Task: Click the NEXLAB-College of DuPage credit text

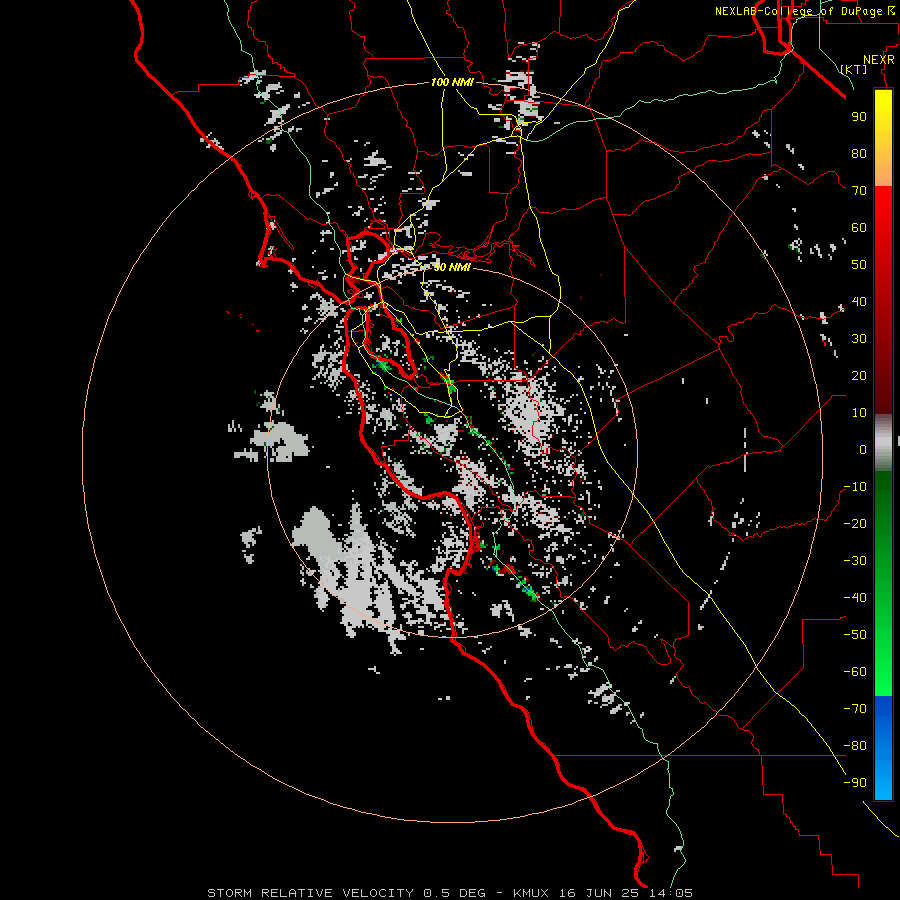Action: (x=798, y=11)
